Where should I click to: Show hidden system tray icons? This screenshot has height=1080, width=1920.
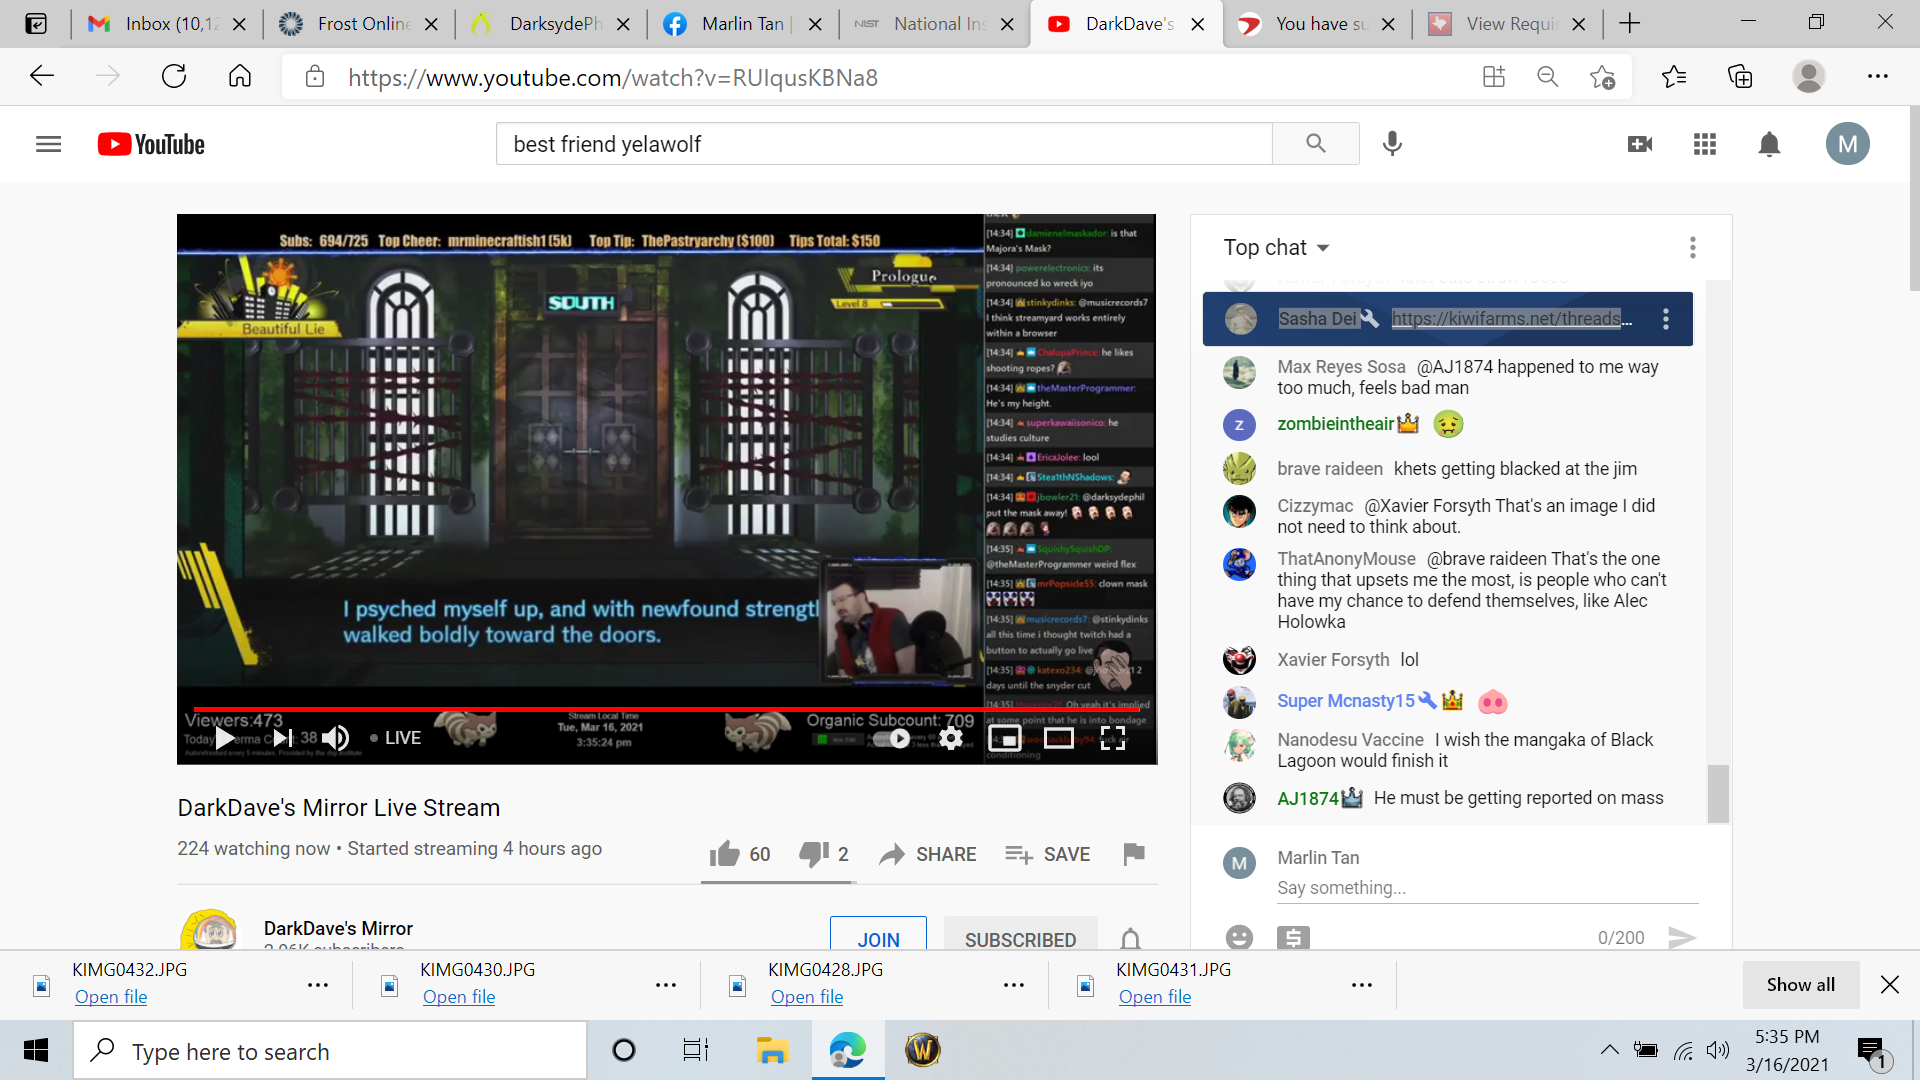[1609, 1050]
